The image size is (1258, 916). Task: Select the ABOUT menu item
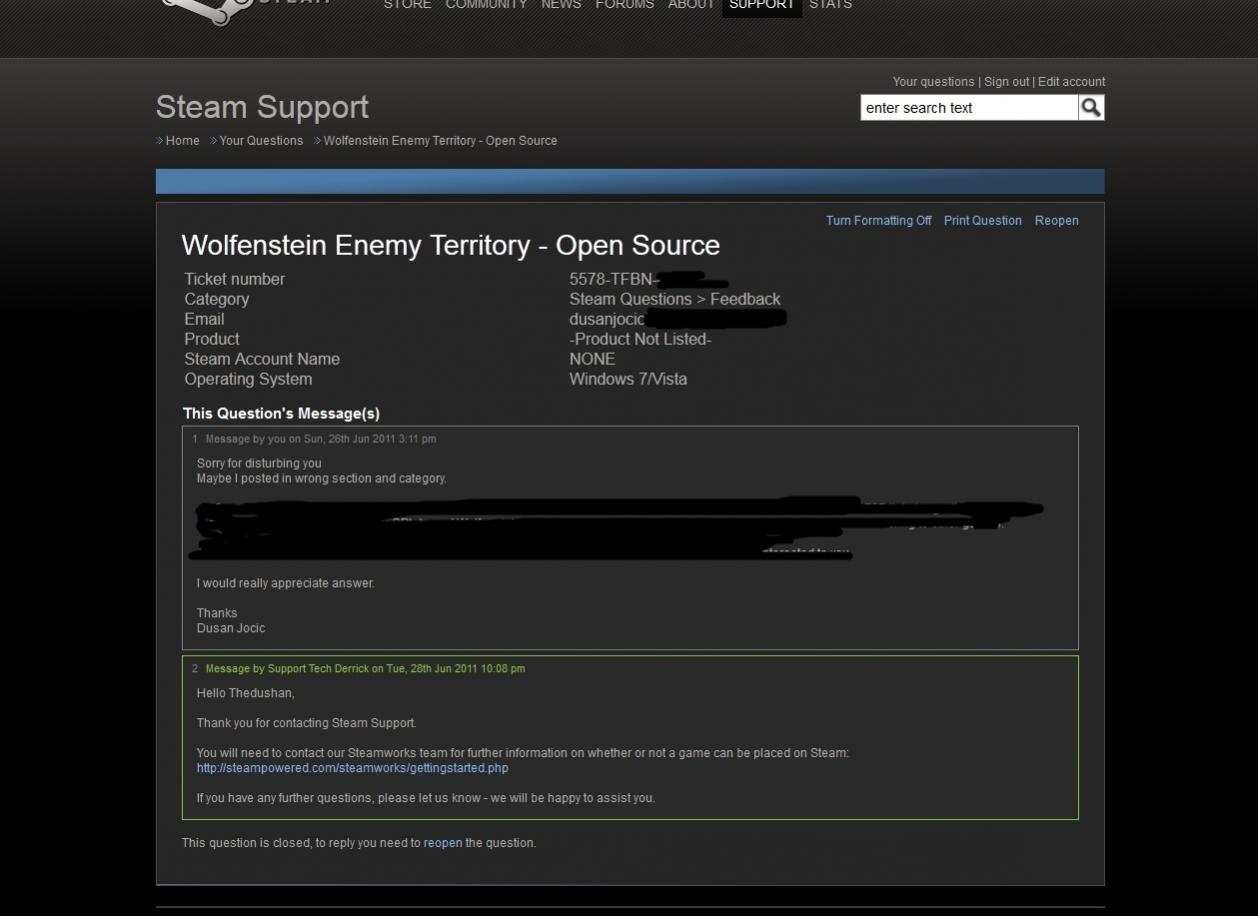691,5
